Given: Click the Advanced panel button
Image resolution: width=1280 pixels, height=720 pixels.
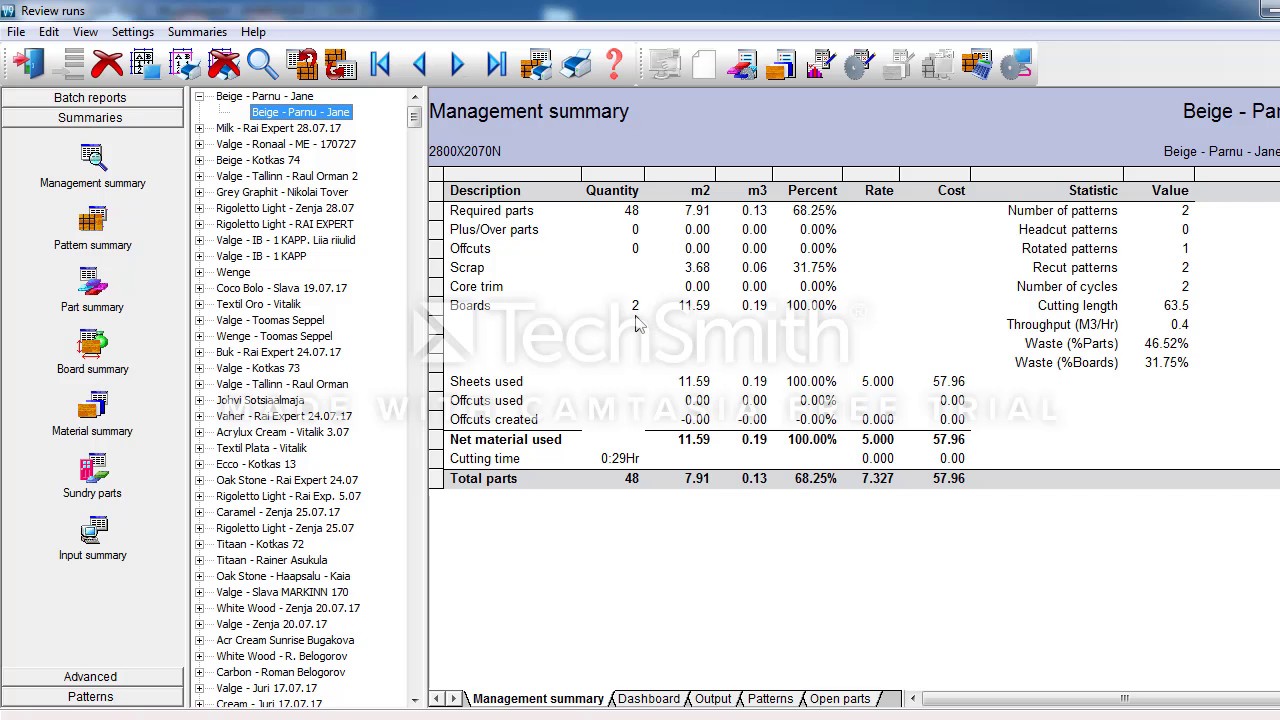Looking at the screenshot, I should pyautogui.click(x=90, y=677).
